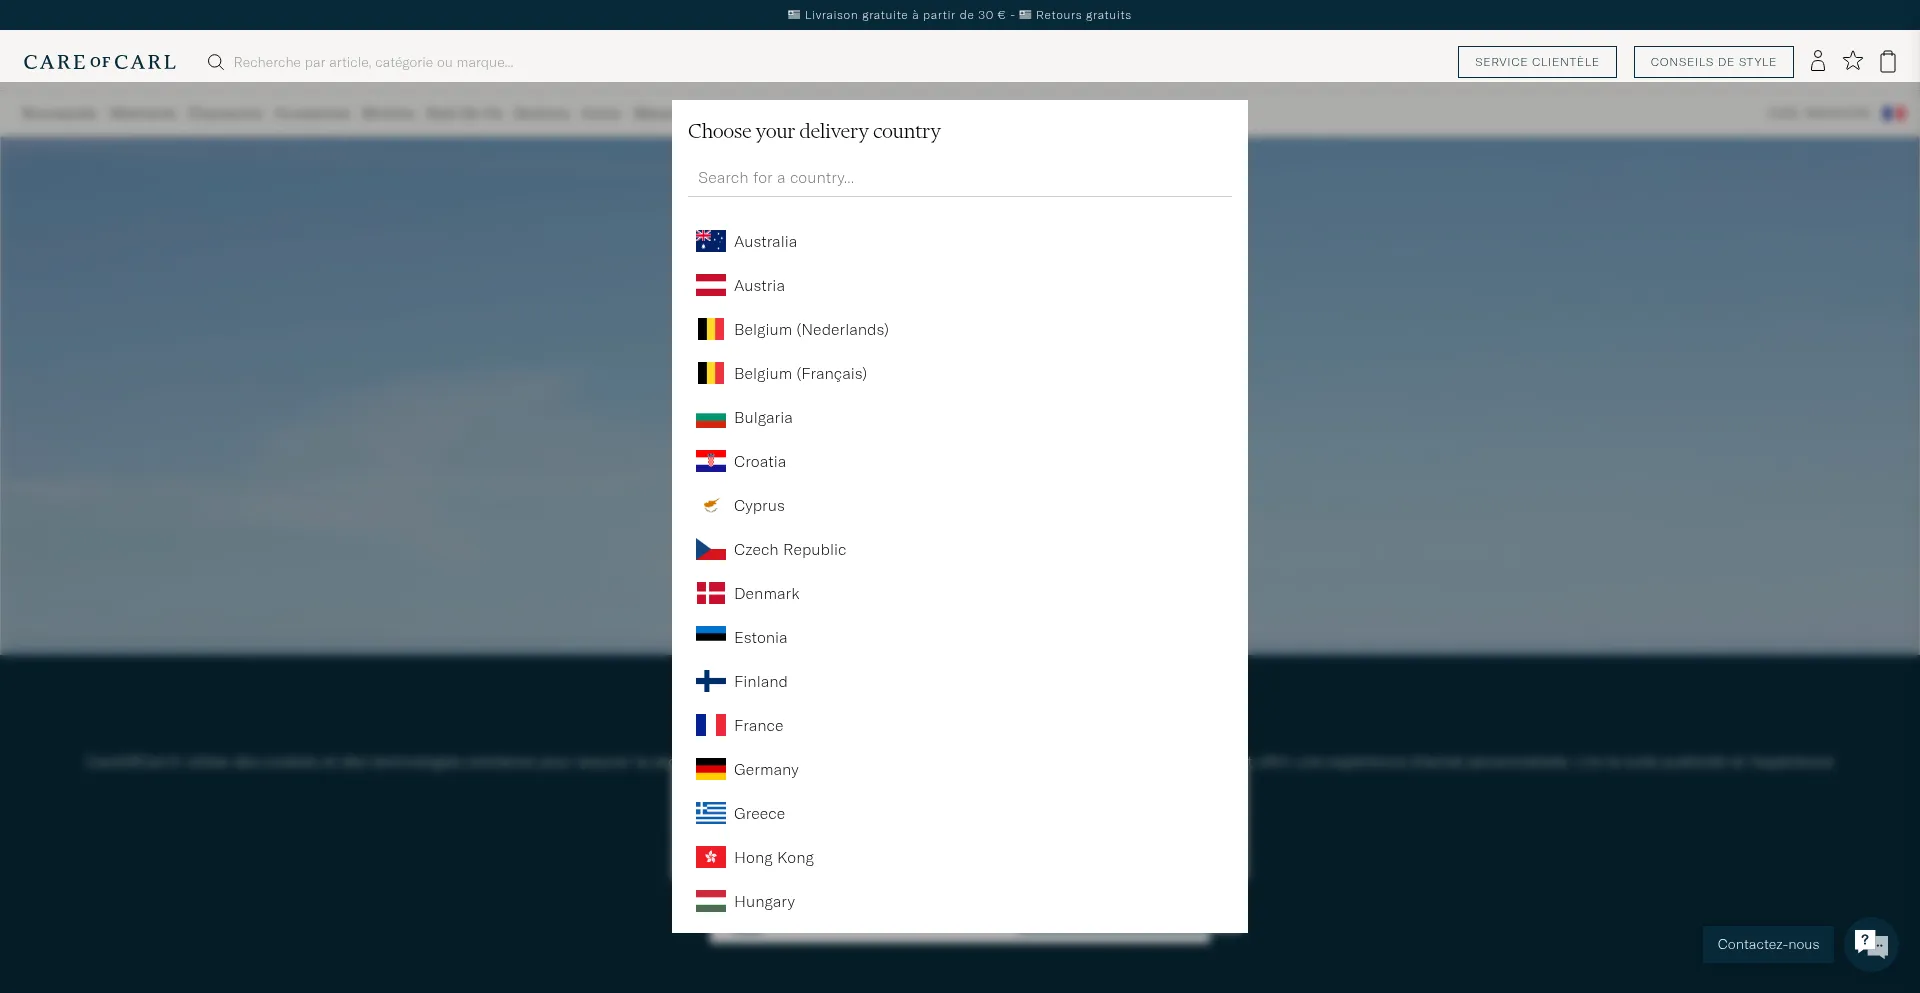Choose Belgium (Français) option
This screenshot has width=1920, height=993.
point(799,373)
